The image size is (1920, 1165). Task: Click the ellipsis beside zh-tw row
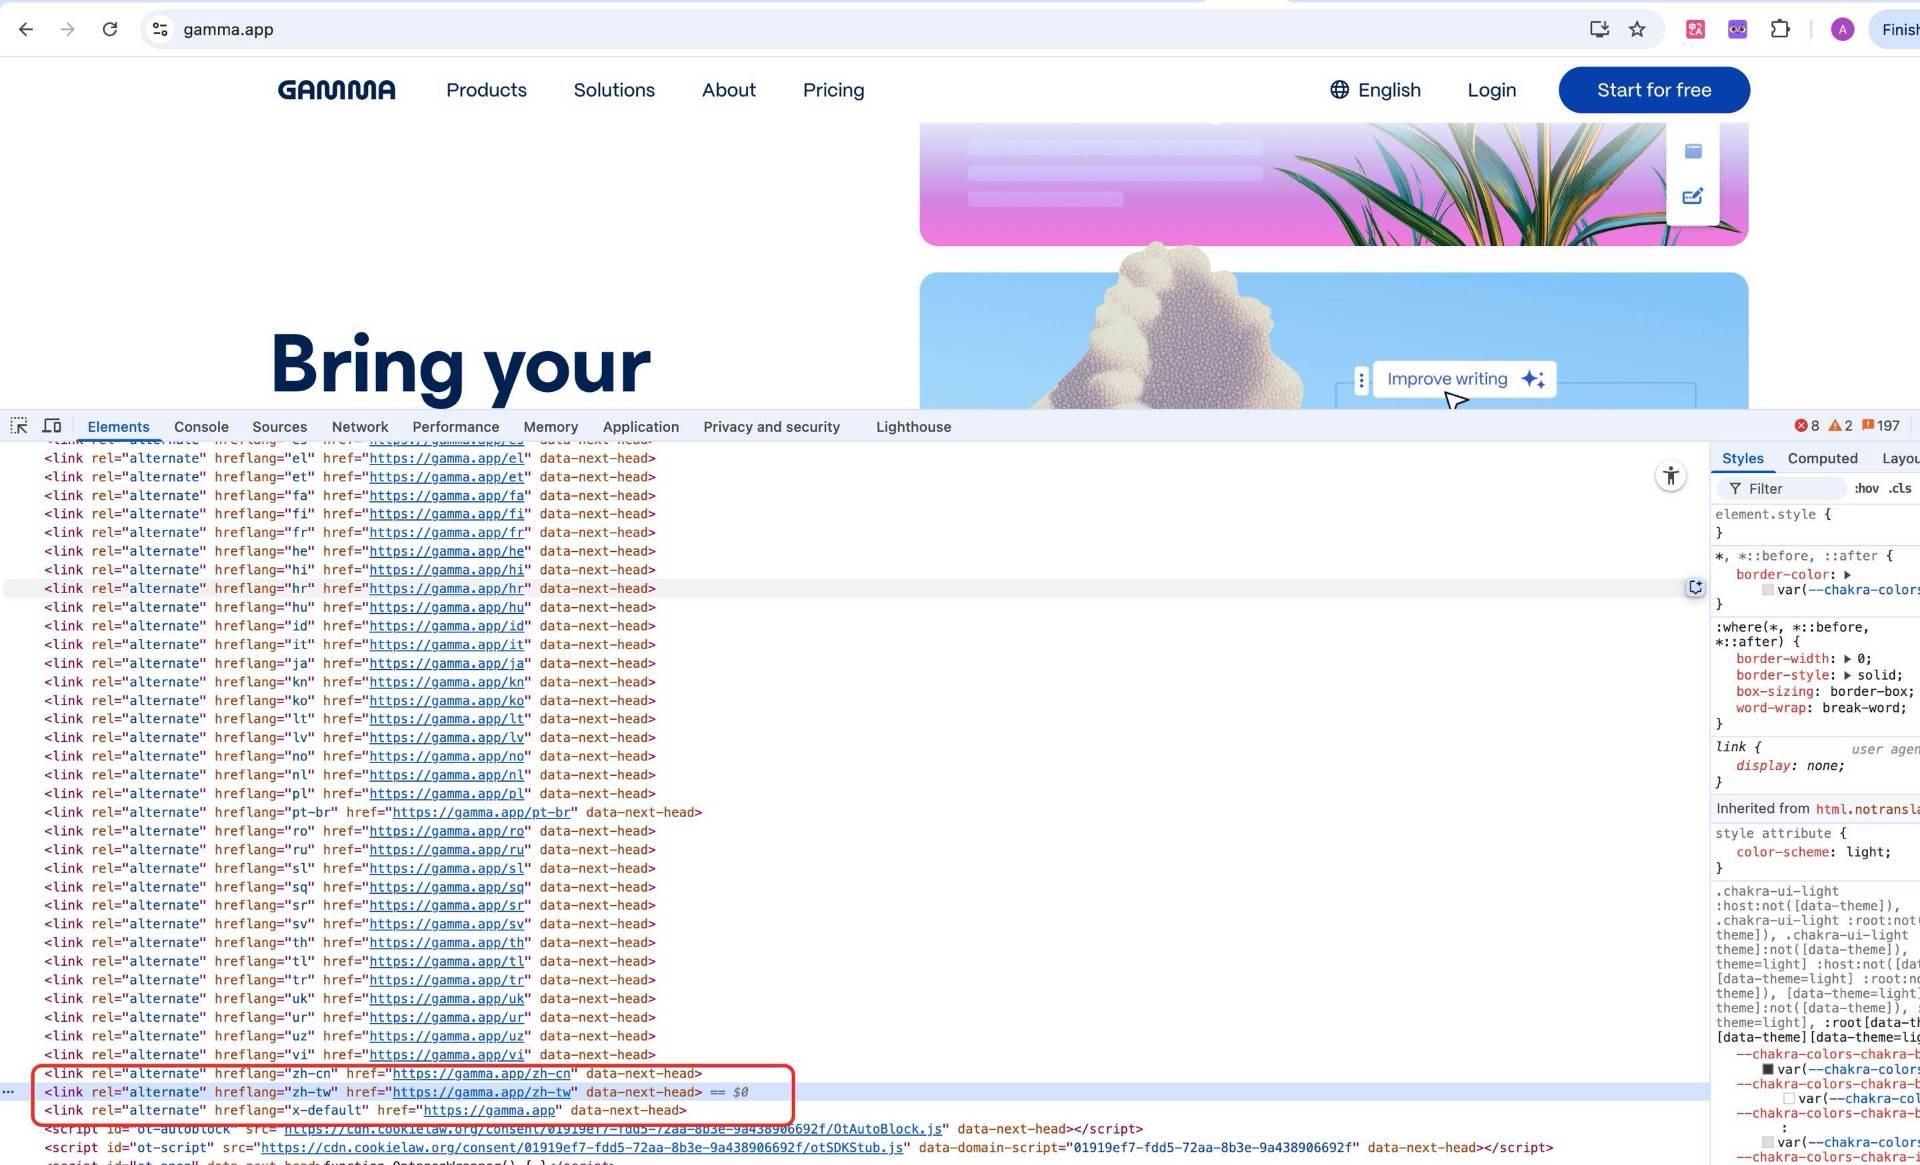8,1092
